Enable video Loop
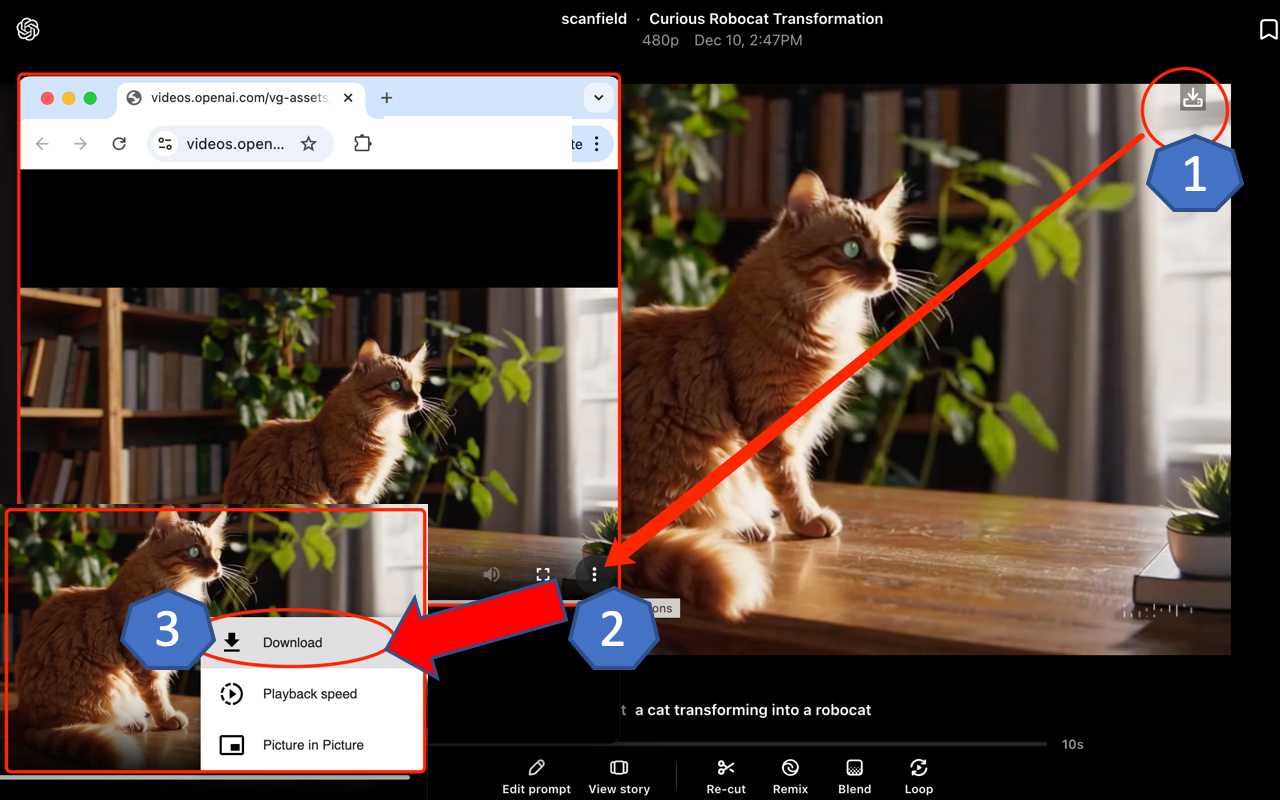The height and width of the screenshot is (800, 1280). point(918,776)
